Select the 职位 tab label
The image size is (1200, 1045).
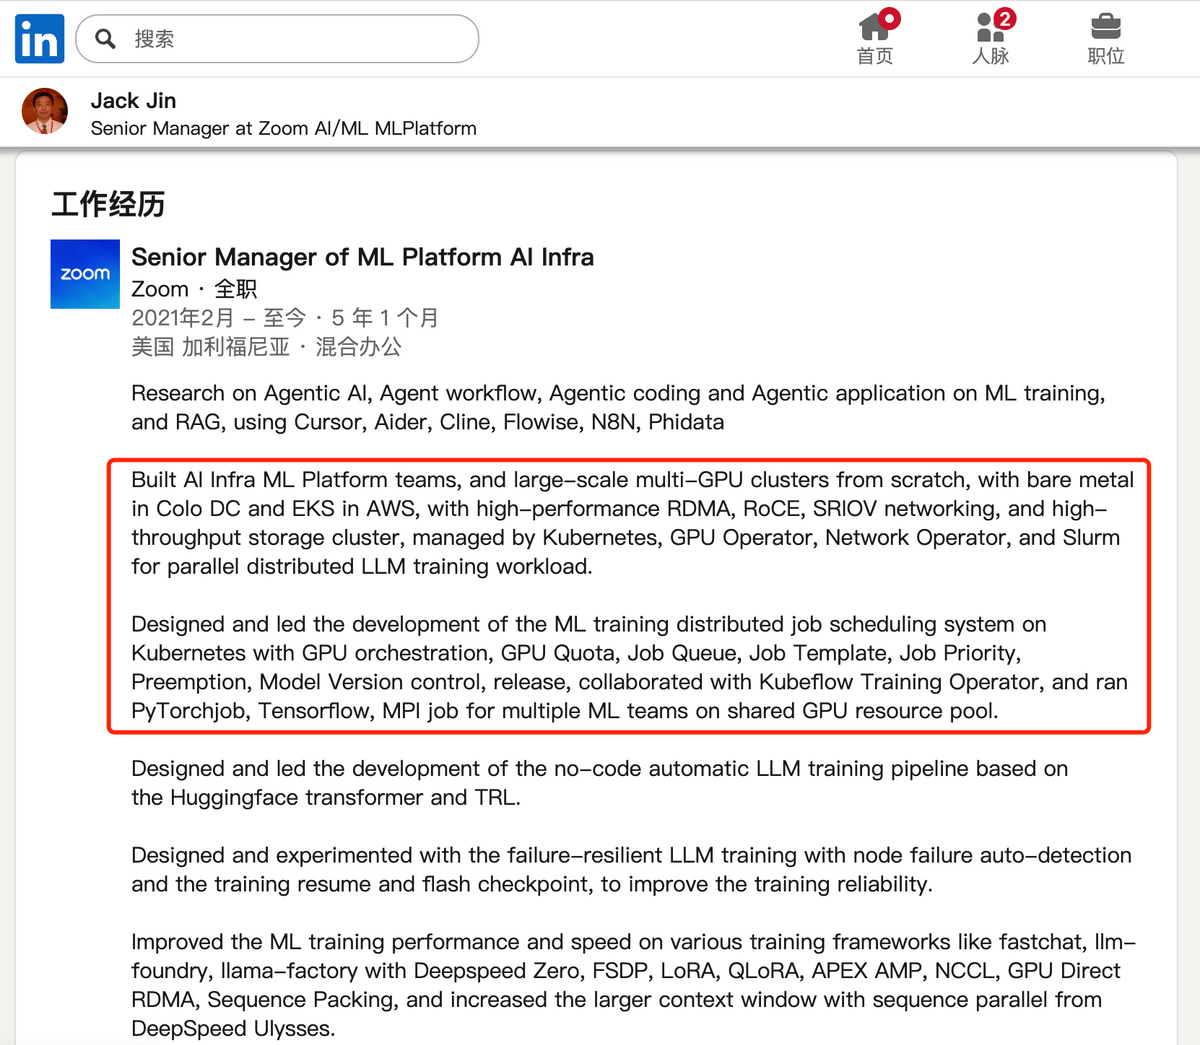(1106, 56)
